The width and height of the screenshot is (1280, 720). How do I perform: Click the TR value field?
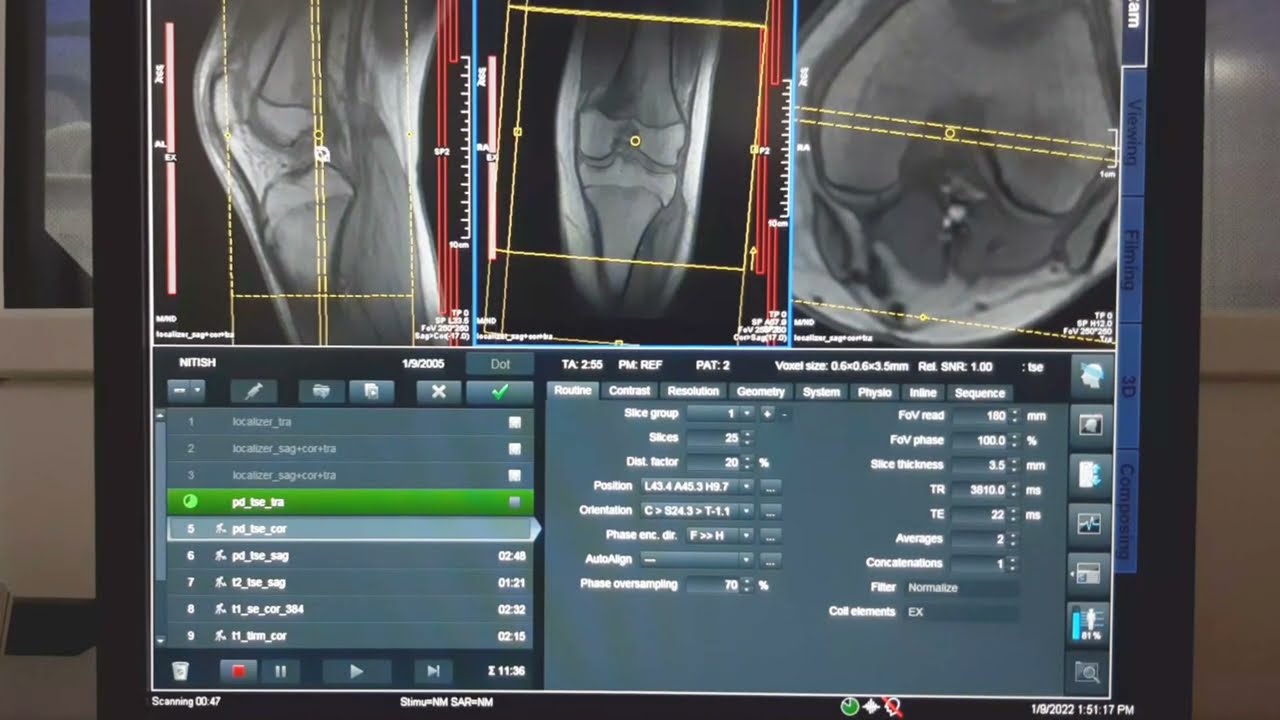click(x=980, y=490)
